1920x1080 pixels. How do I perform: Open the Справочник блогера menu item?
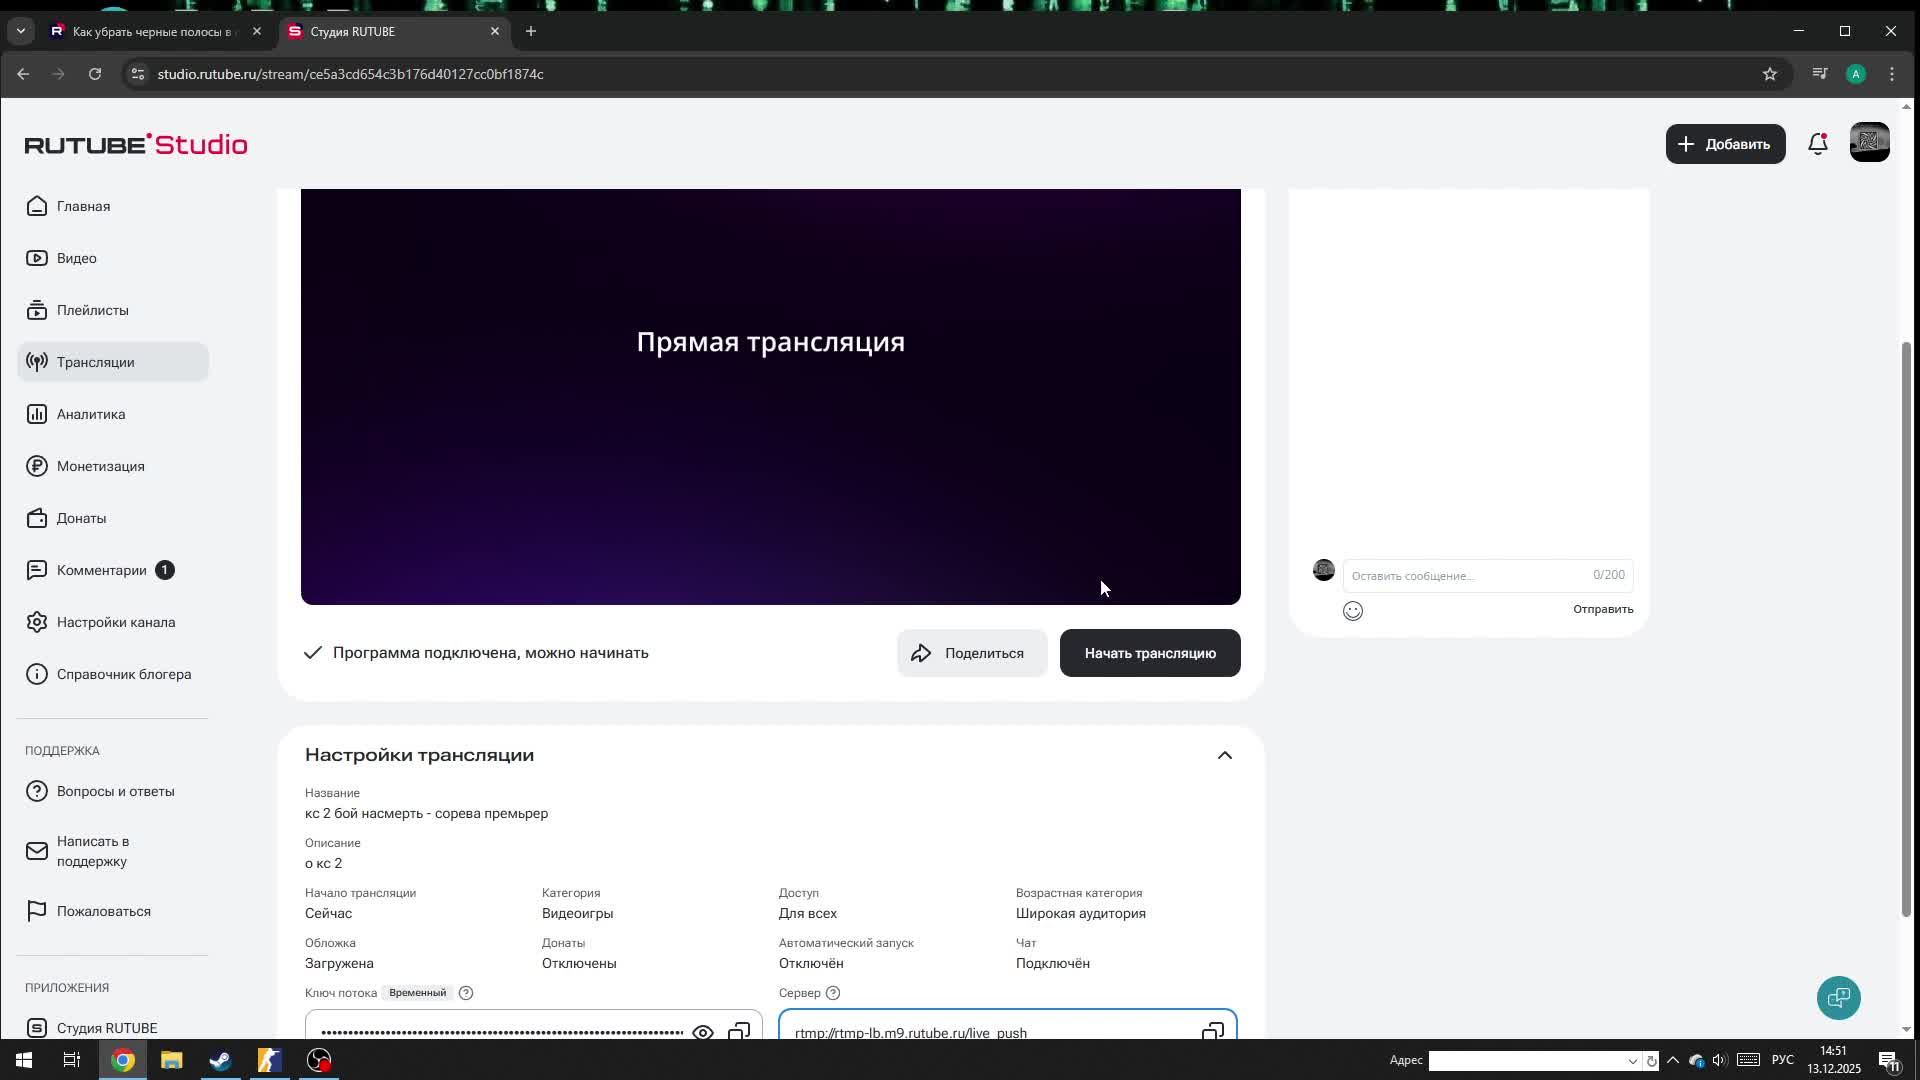[124, 673]
